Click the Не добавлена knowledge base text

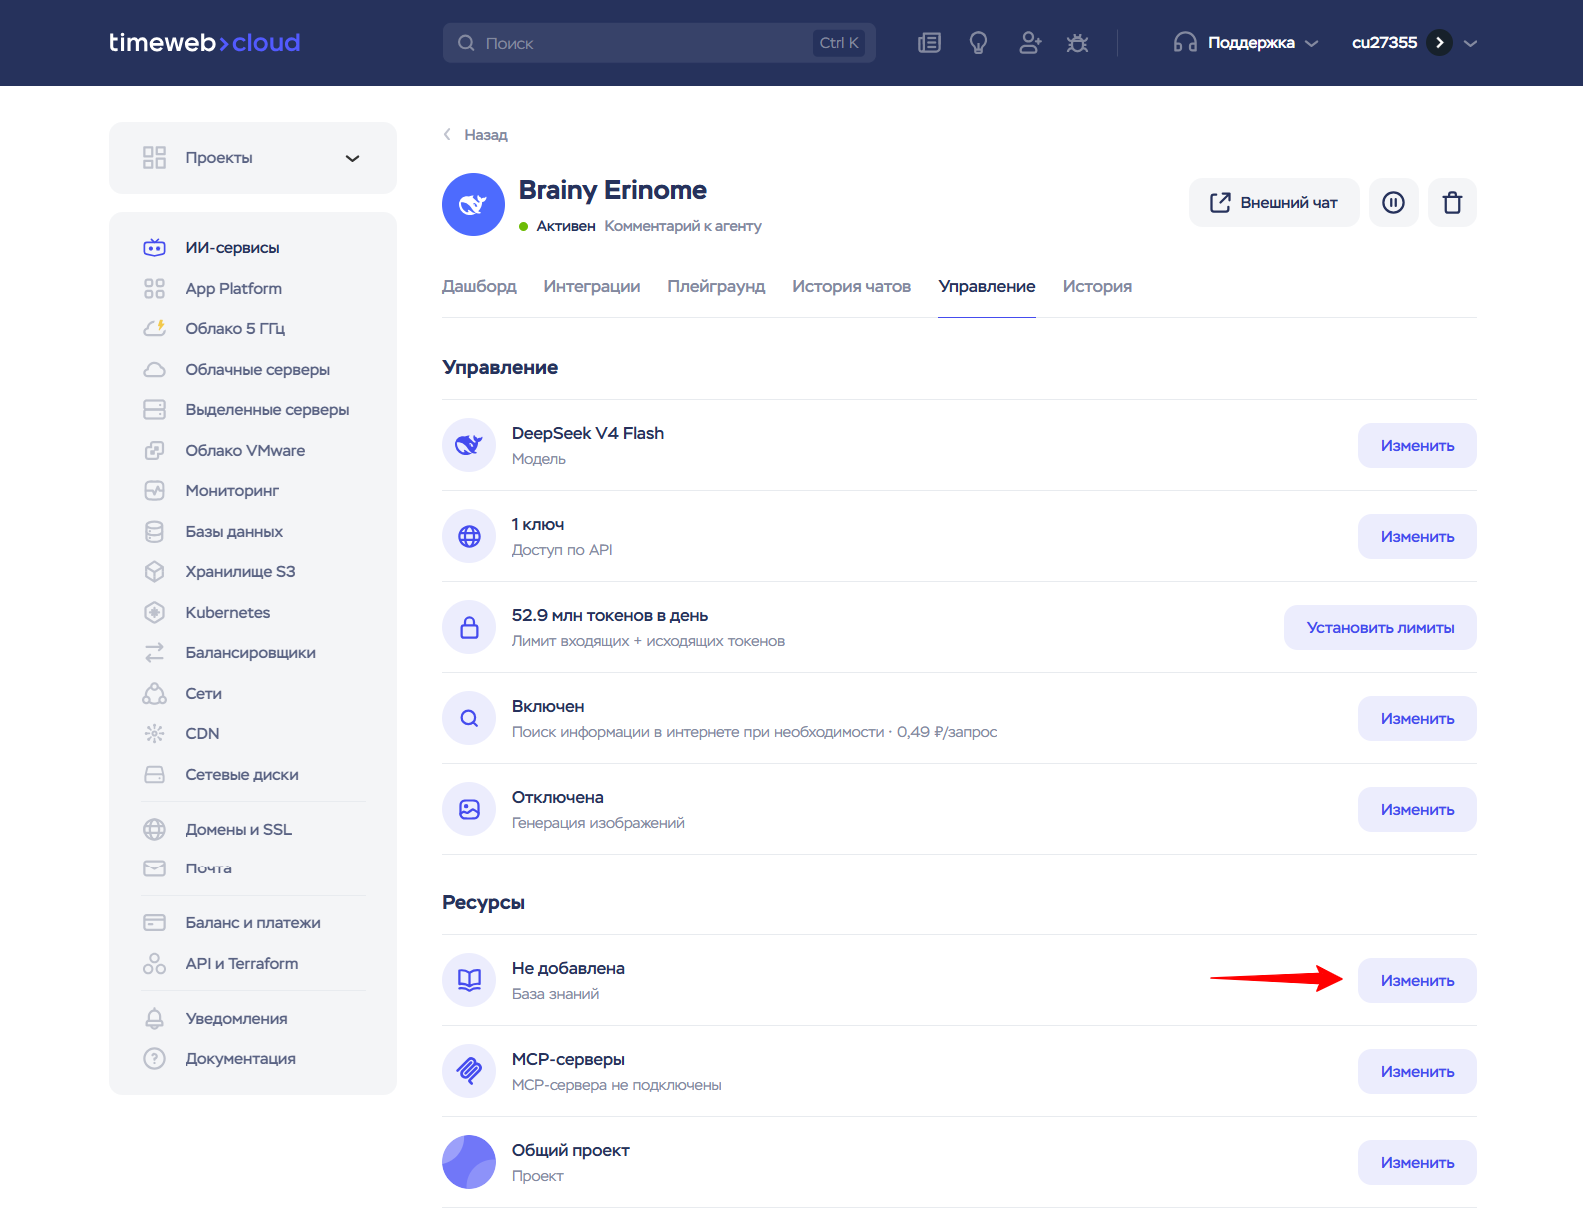[568, 968]
